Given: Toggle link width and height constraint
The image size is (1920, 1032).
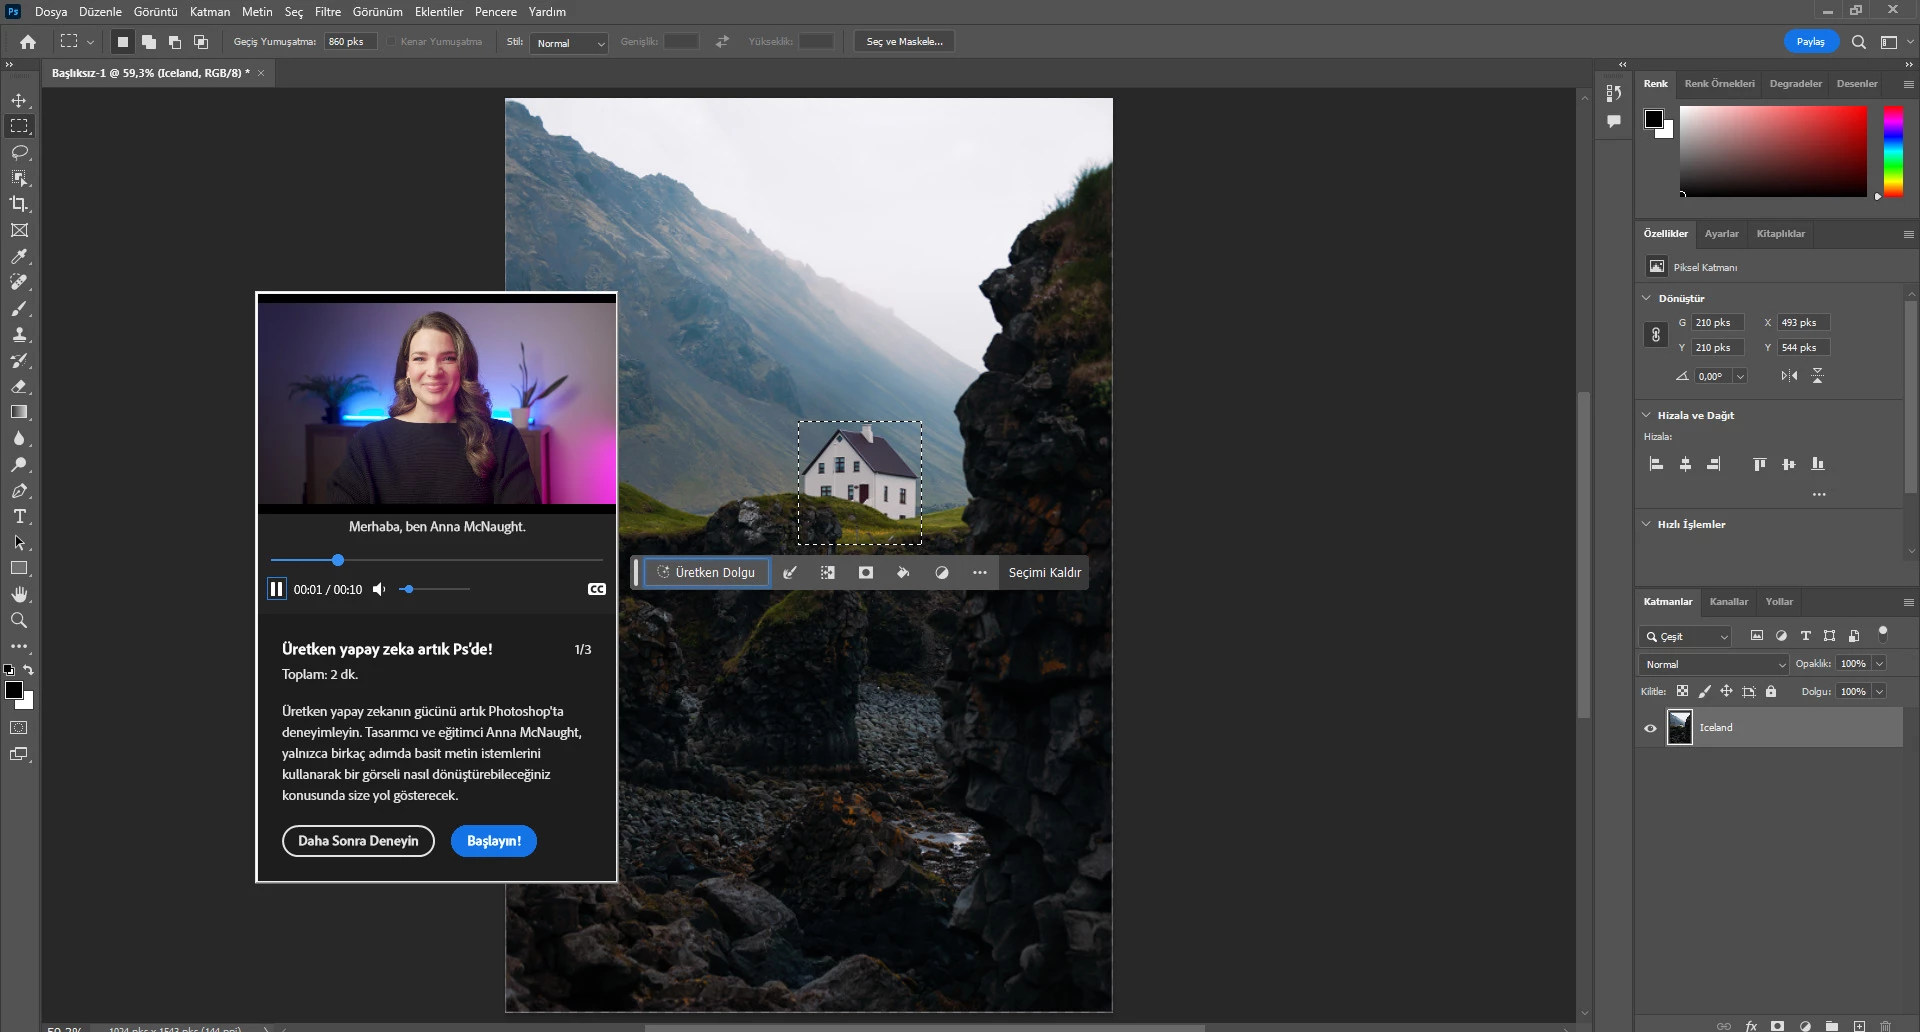Looking at the screenshot, I should (x=1656, y=335).
